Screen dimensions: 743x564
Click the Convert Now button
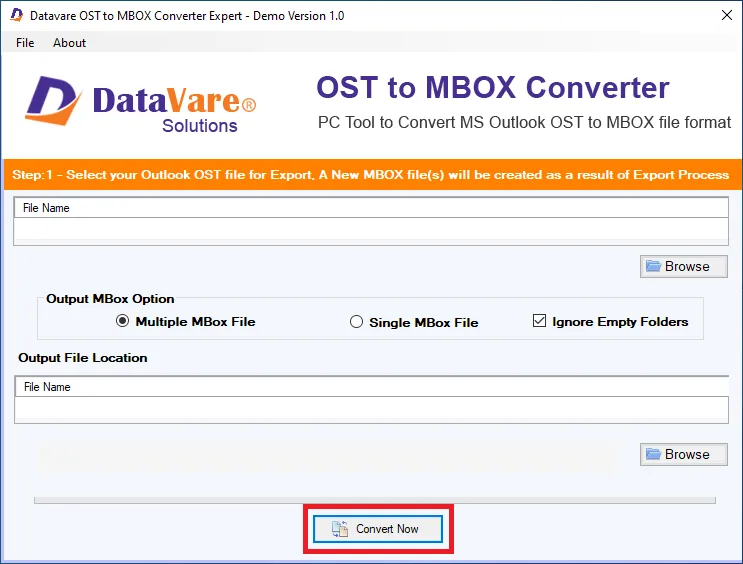(x=378, y=529)
